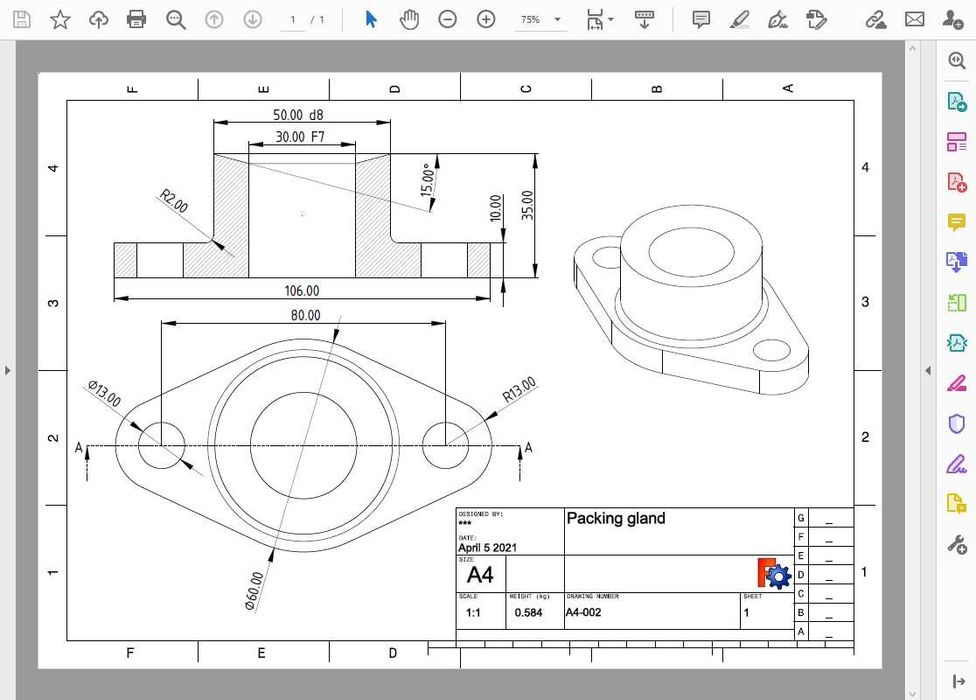
Task: Zoom in with plus button
Action: click(x=486, y=19)
